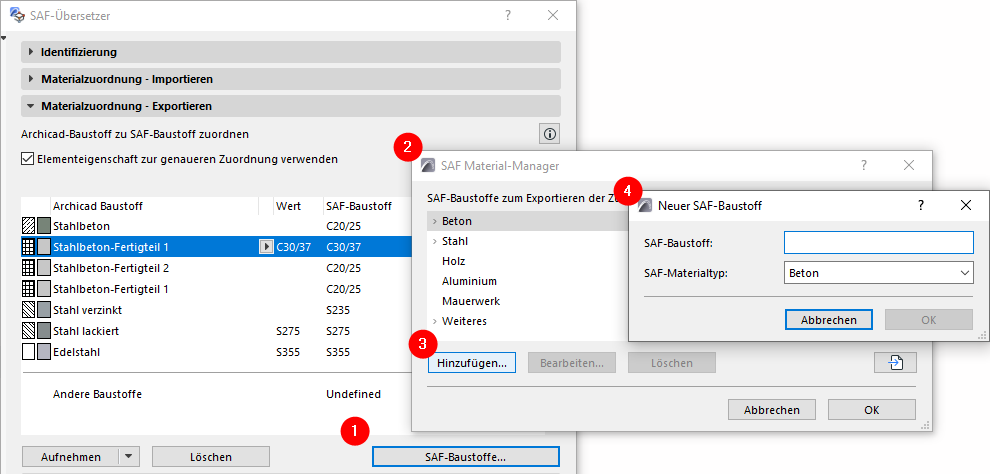Click Abbrechen in Neuer SAF-Baustoff dialog

coord(829,320)
